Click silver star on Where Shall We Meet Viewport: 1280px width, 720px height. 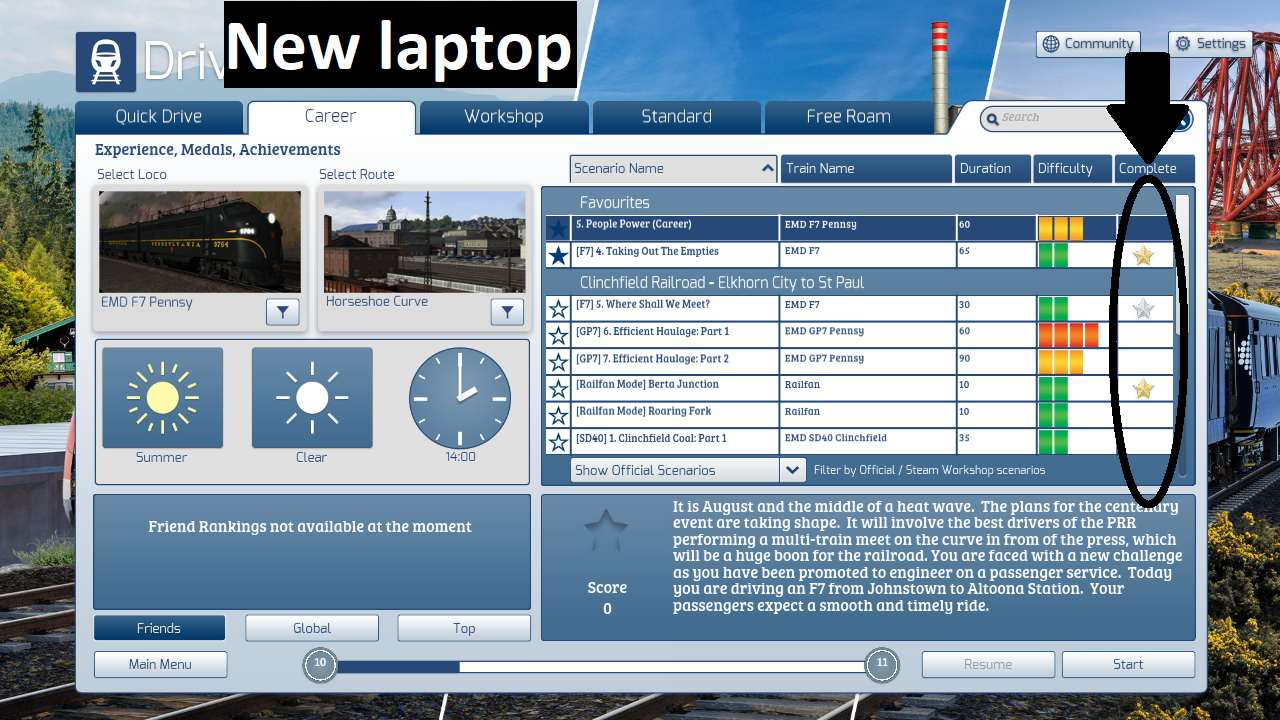pyautogui.click(x=1143, y=309)
